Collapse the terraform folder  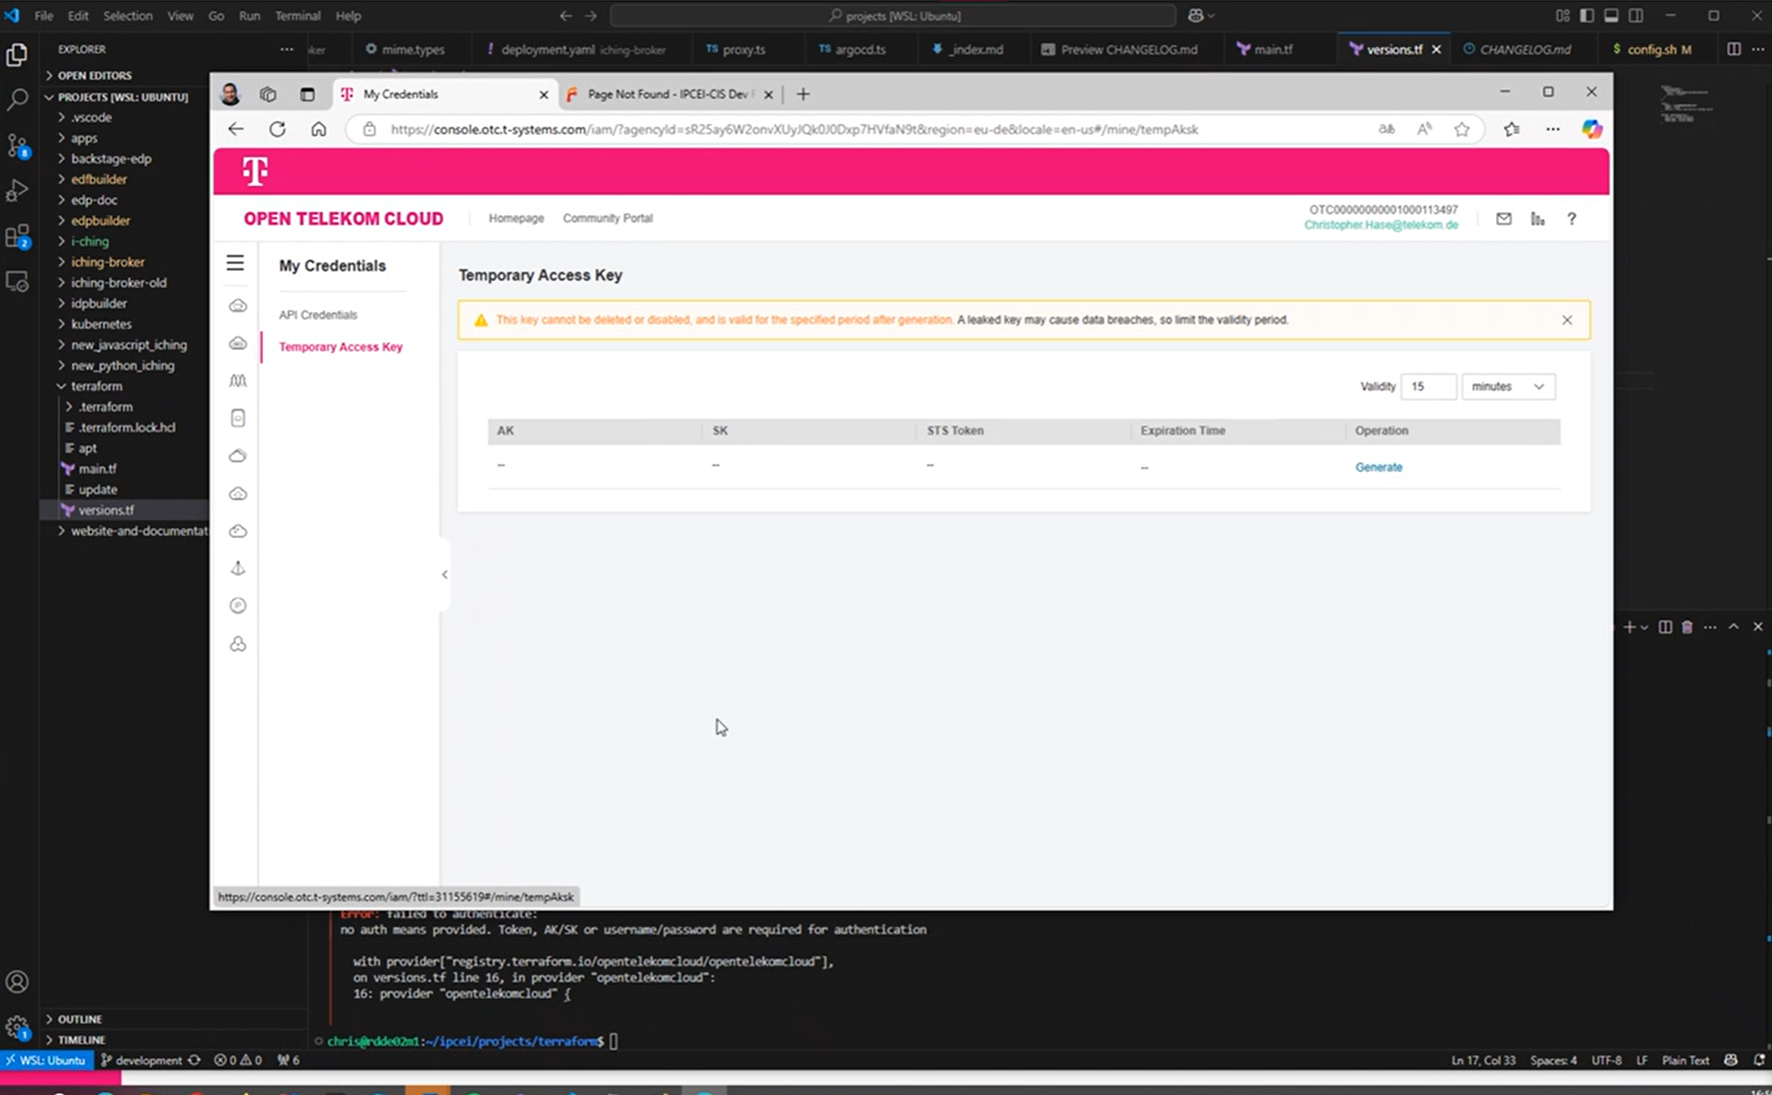(96, 386)
